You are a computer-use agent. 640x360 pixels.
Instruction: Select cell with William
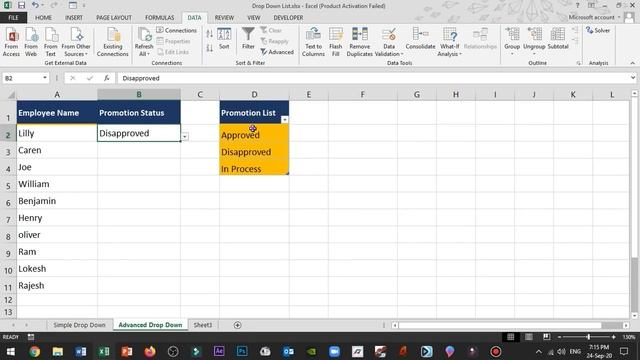(x=57, y=184)
